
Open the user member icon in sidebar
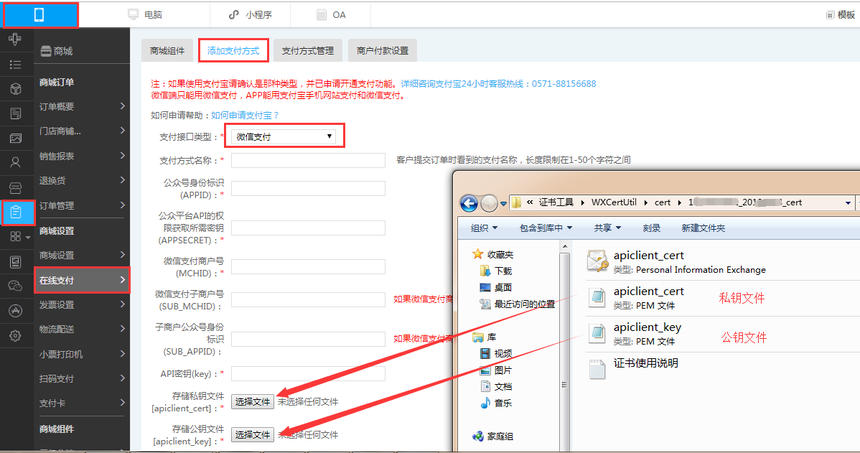[15, 162]
